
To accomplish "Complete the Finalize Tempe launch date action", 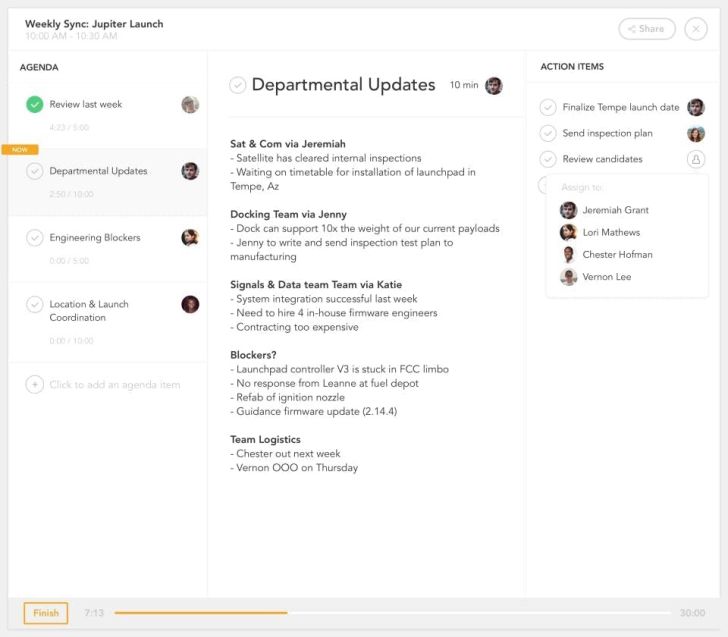I will pyautogui.click(x=548, y=107).
